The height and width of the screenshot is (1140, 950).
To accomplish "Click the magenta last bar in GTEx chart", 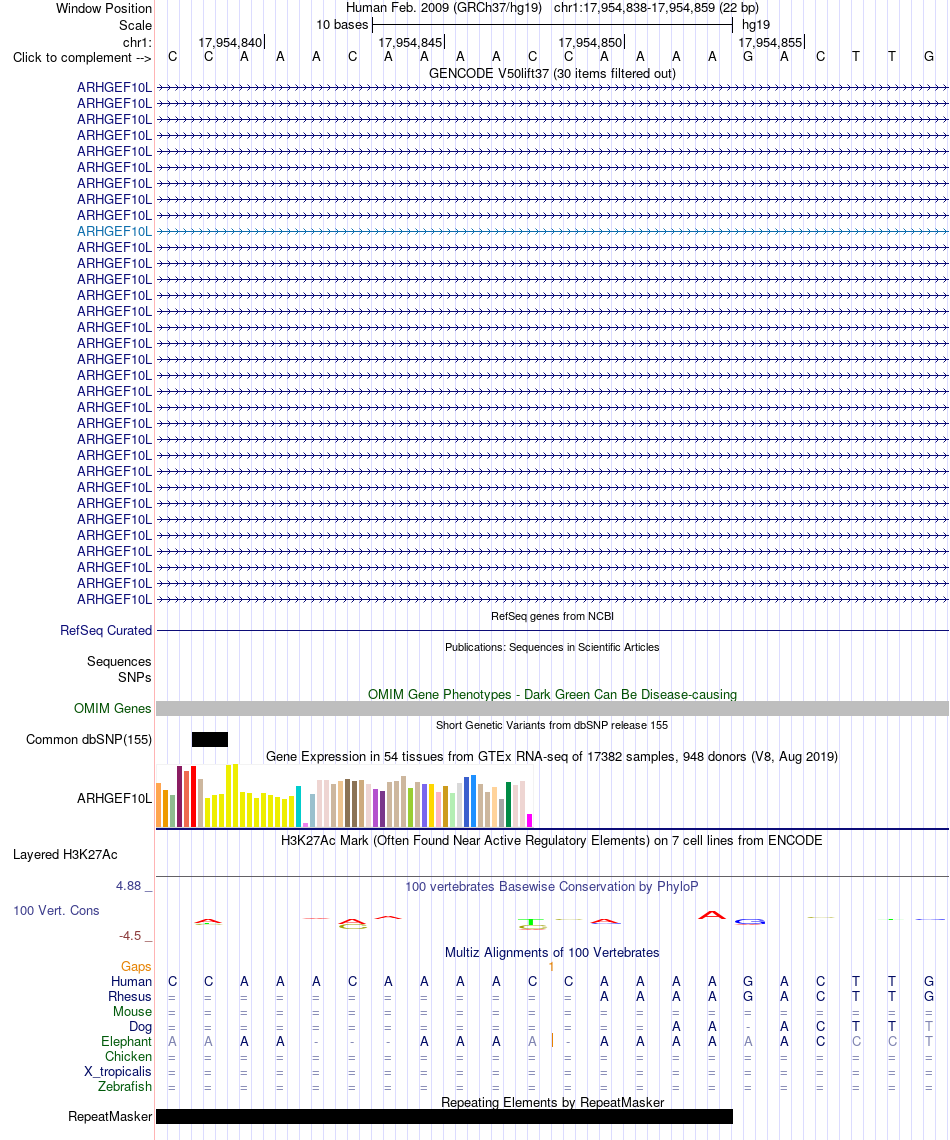I will [529, 820].
